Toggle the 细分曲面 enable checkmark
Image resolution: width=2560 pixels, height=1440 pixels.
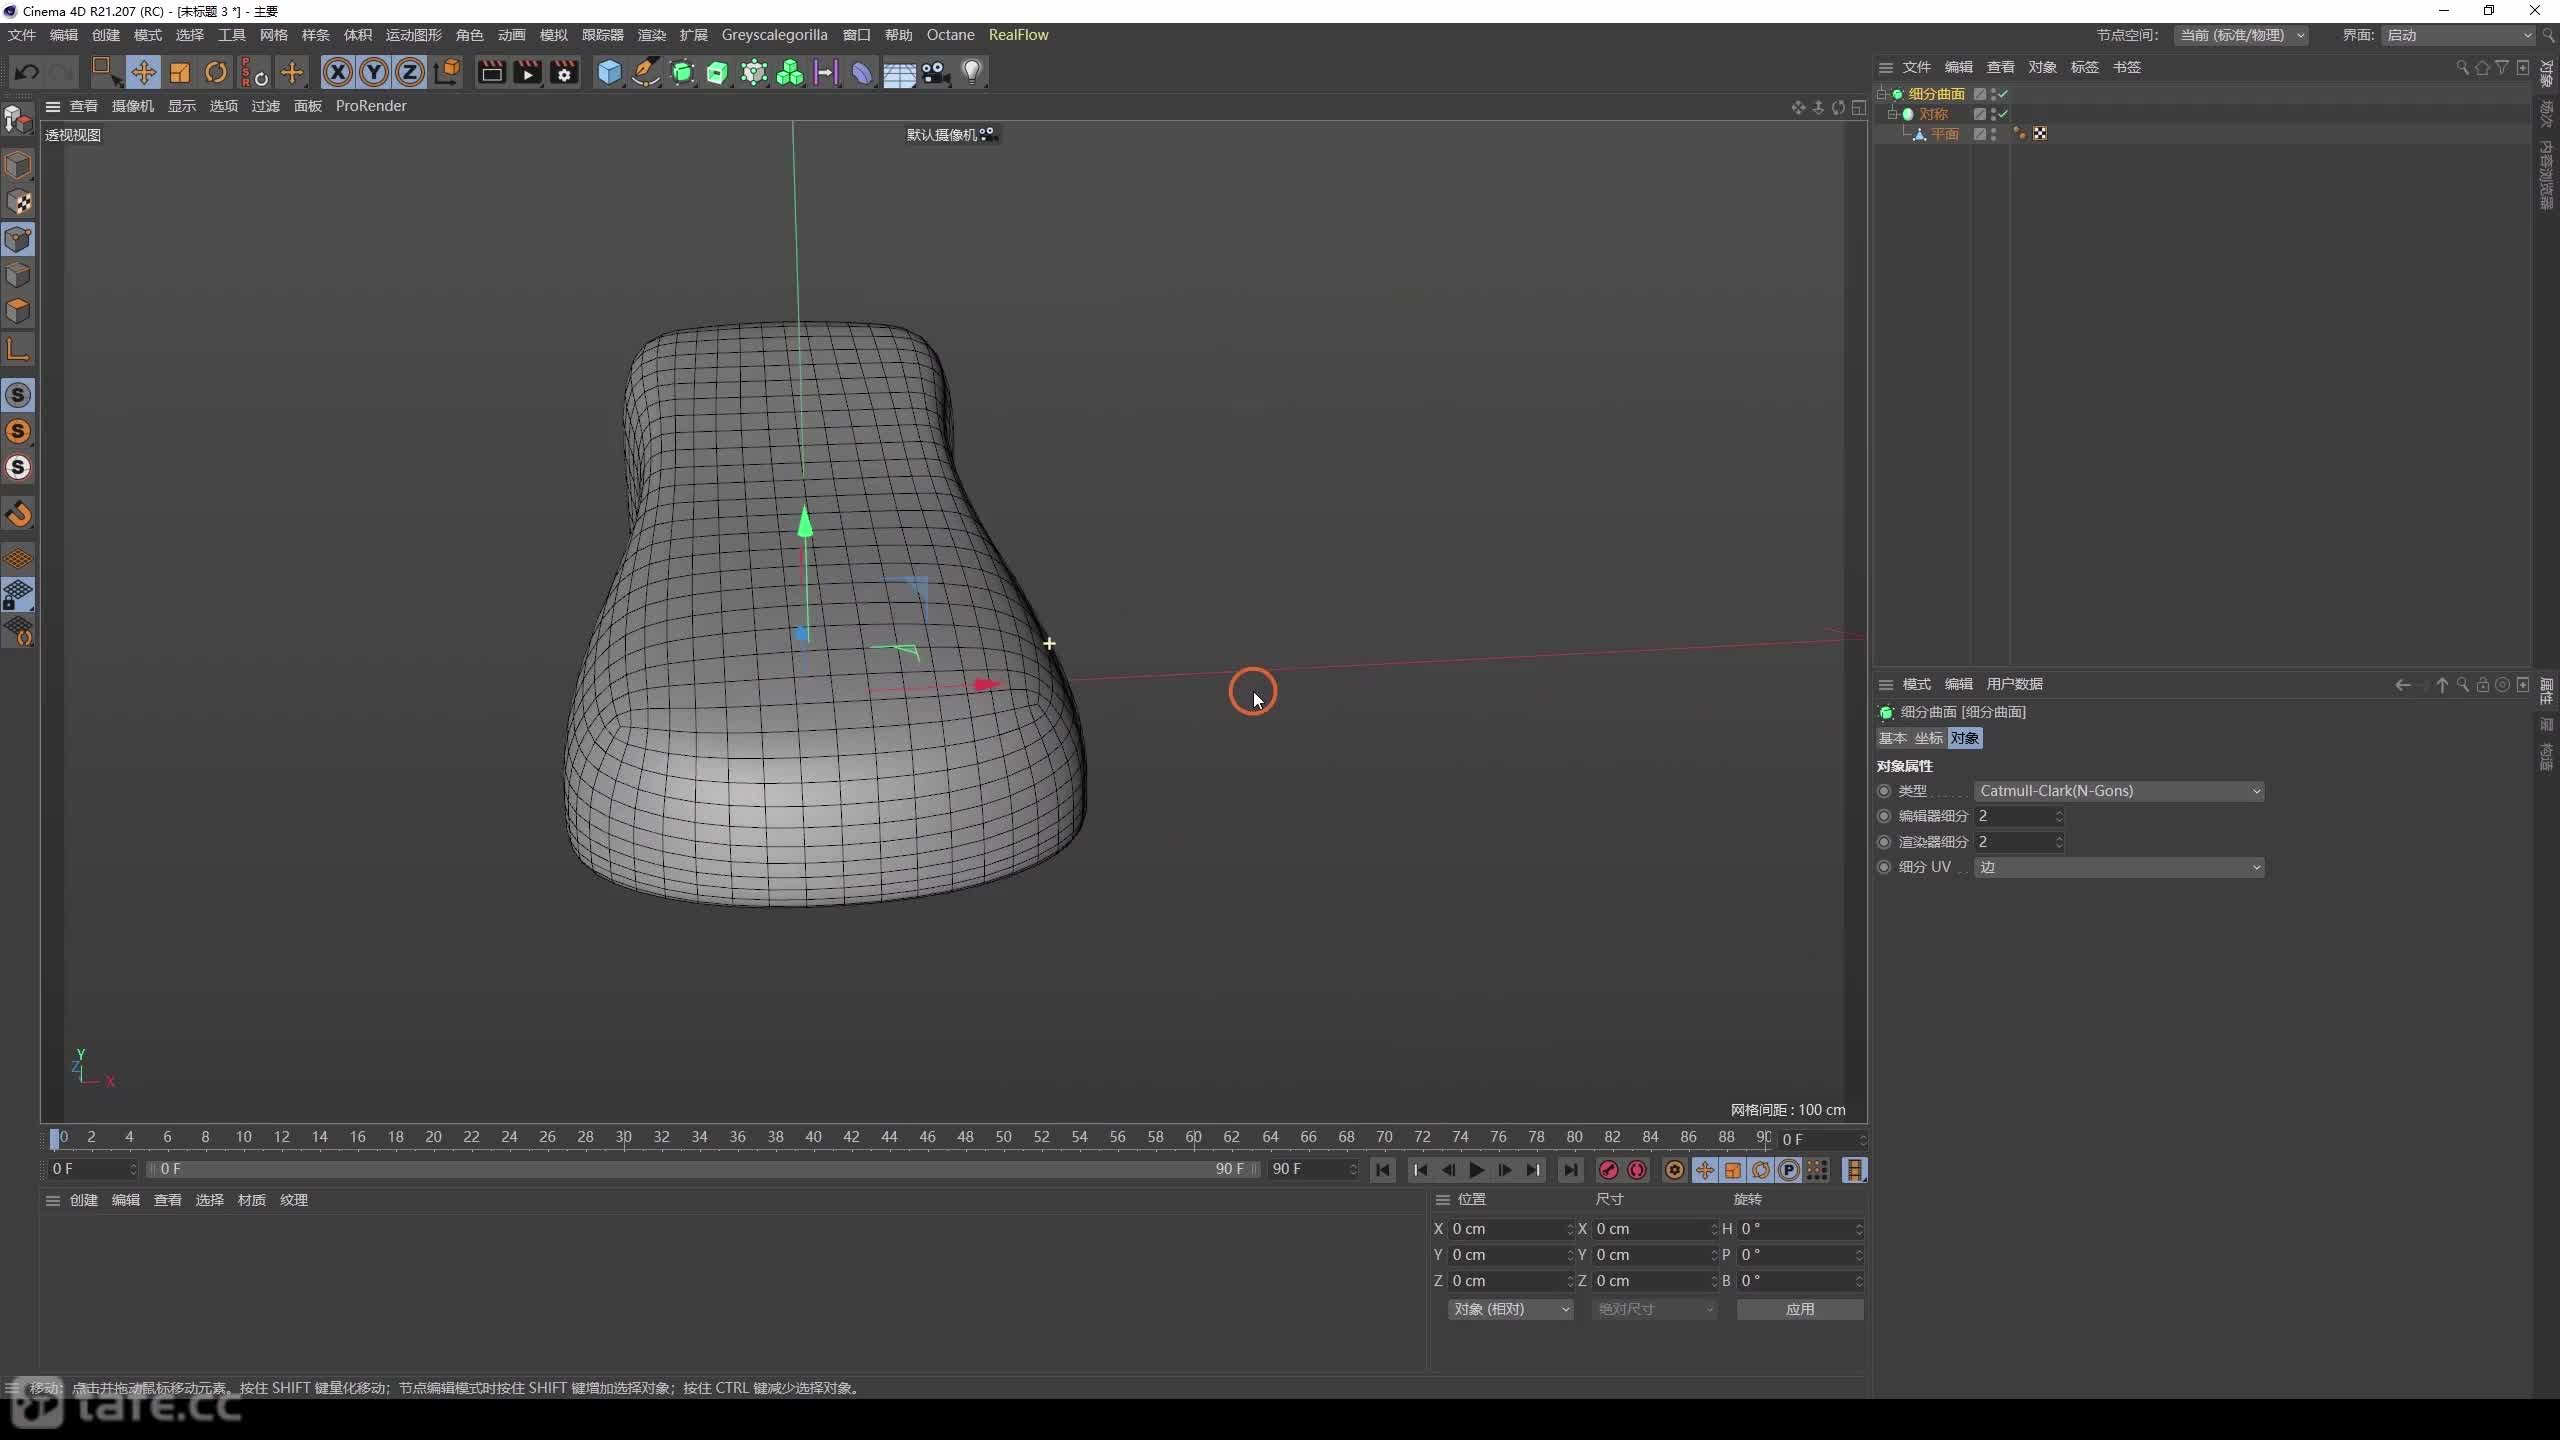click(2003, 94)
